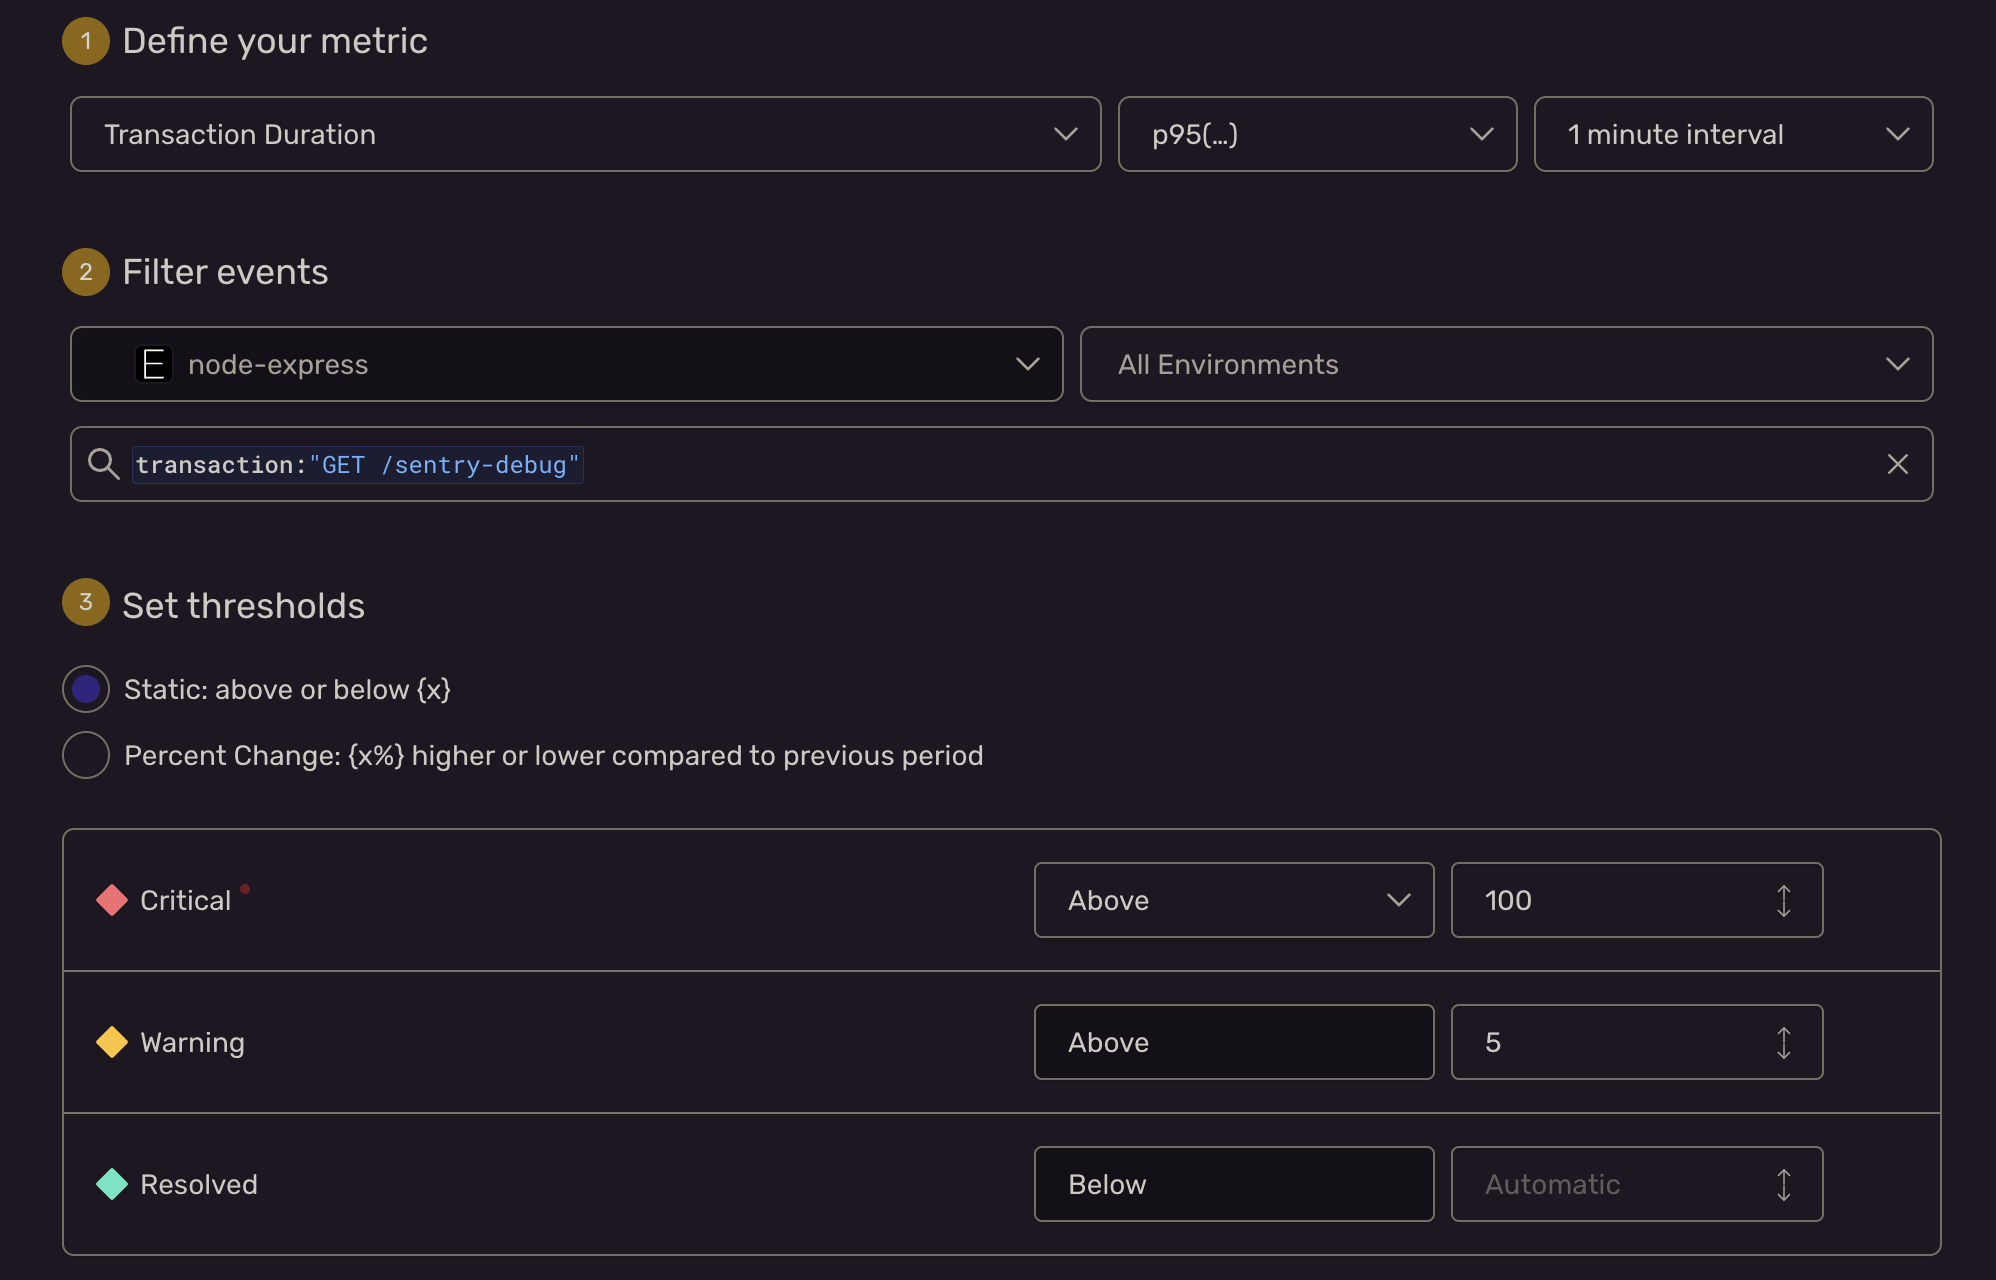Open the Transaction Duration metric dropdown
The image size is (1996, 1280).
585,134
